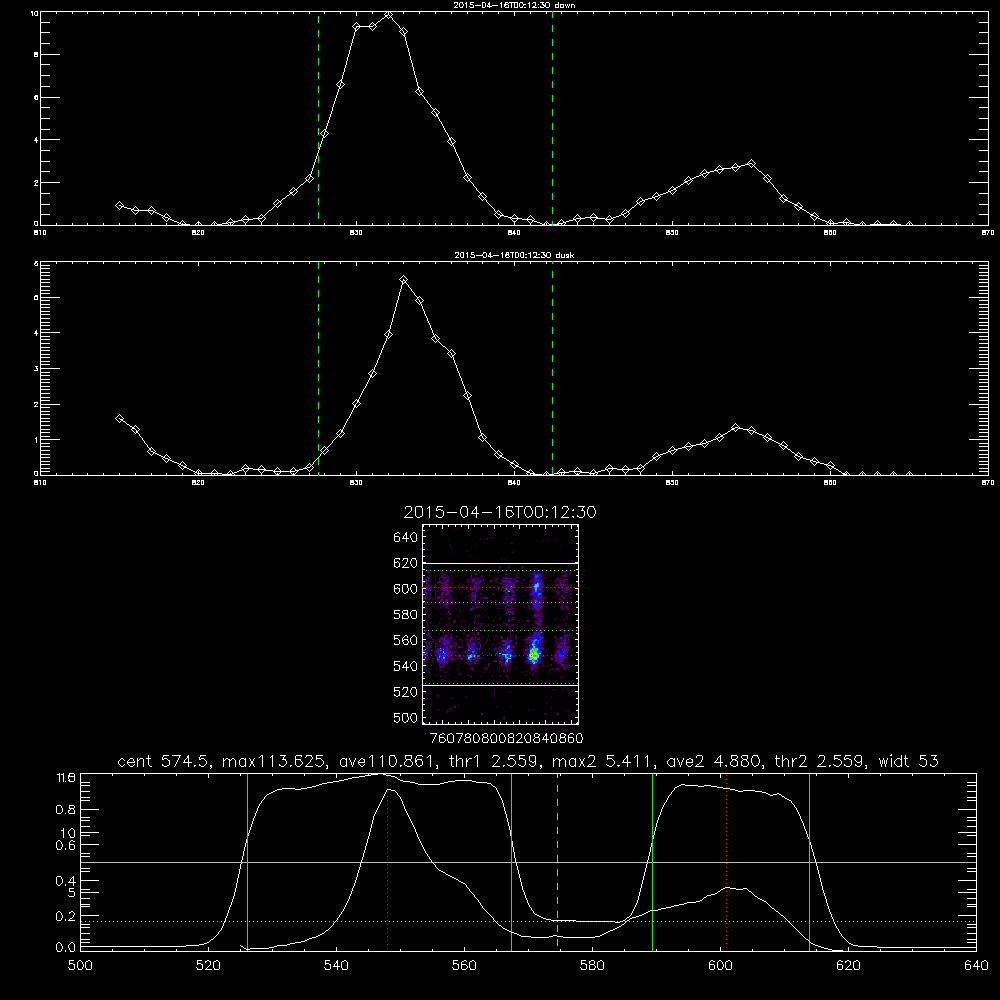Click 'thr2 2.559' in bottom header
The image size is (1000, 1000).
tap(820, 761)
